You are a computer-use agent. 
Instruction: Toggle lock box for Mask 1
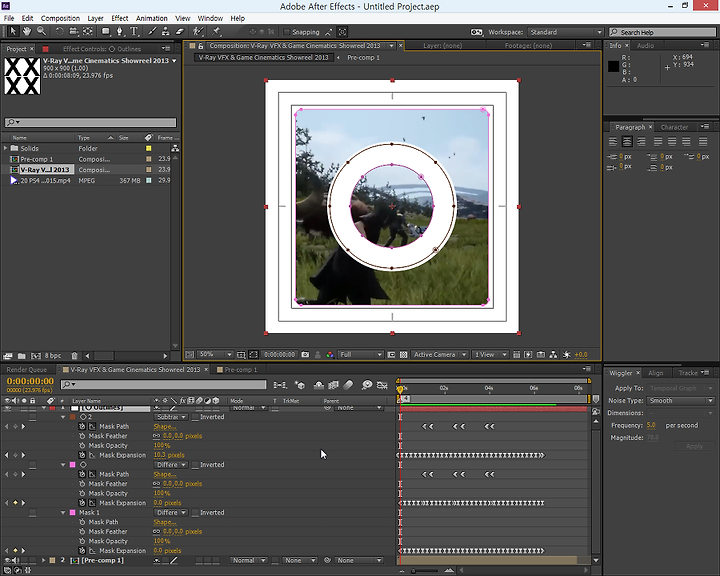(x=33, y=513)
